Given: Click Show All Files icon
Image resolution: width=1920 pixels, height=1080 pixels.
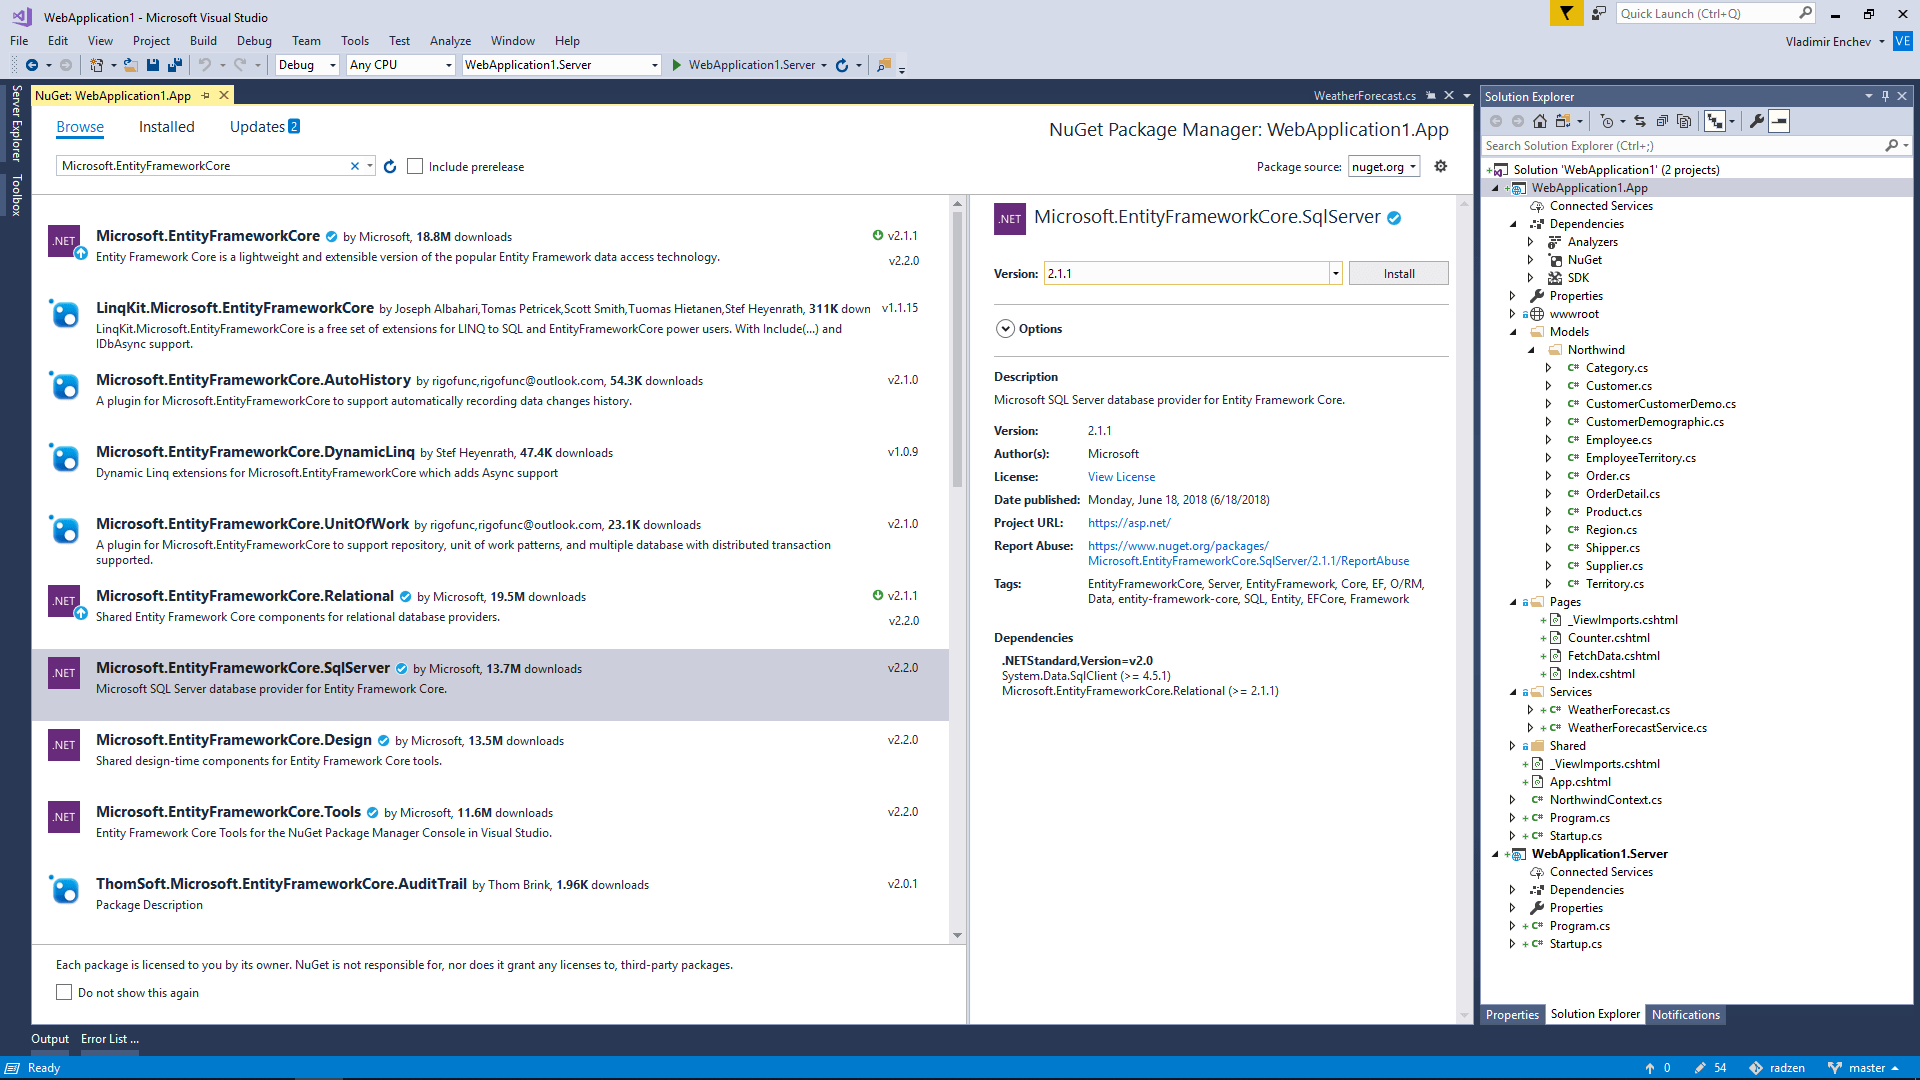Looking at the screenshot, I should pyautogui.click(x=1684, y=121).
